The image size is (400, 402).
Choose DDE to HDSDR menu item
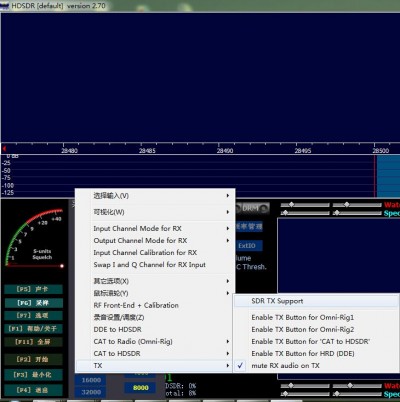[117, 329]
